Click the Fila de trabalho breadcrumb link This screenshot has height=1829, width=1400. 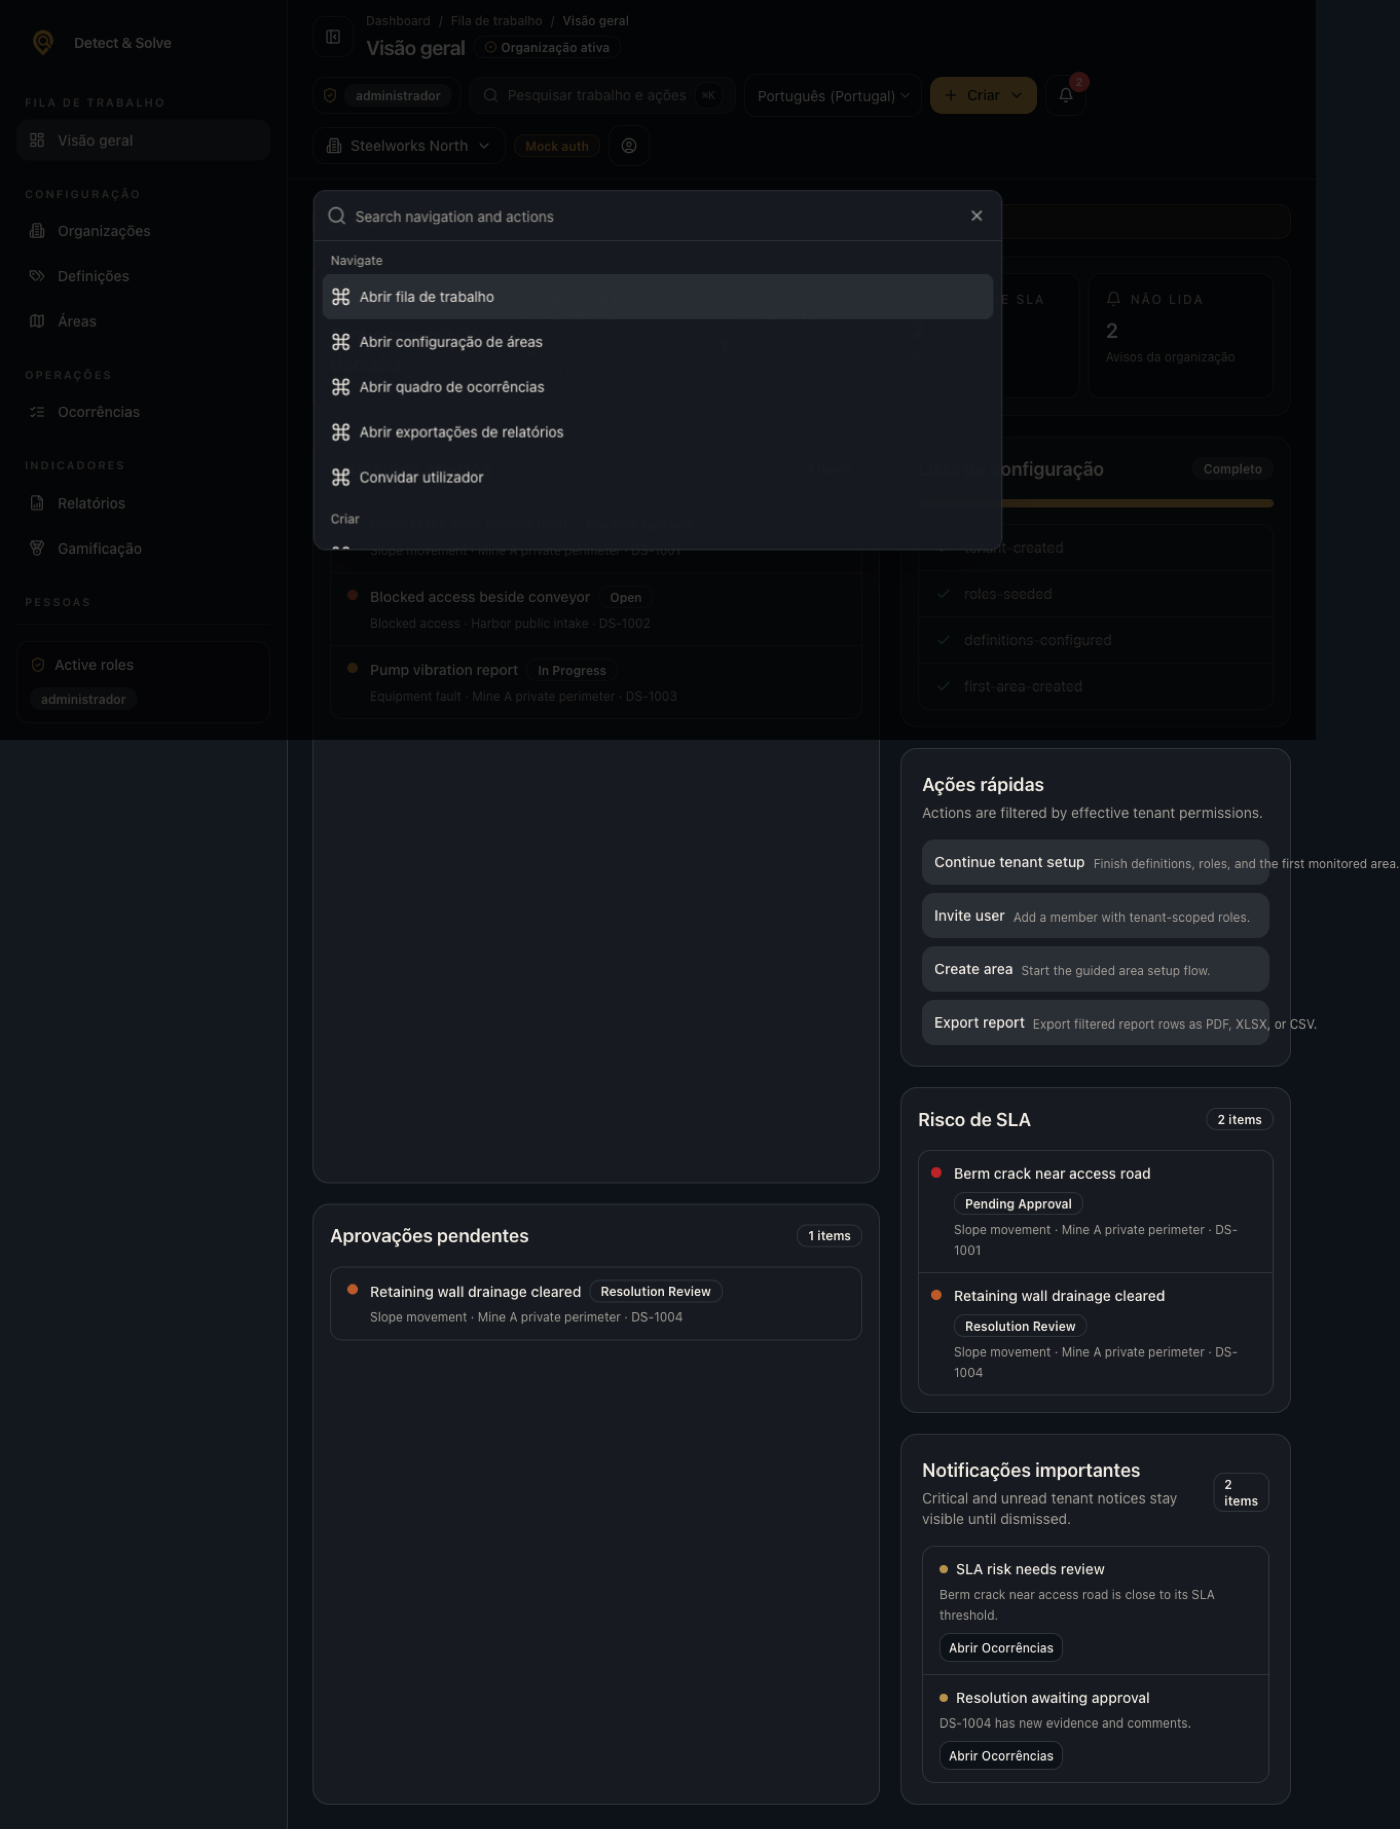496,21
